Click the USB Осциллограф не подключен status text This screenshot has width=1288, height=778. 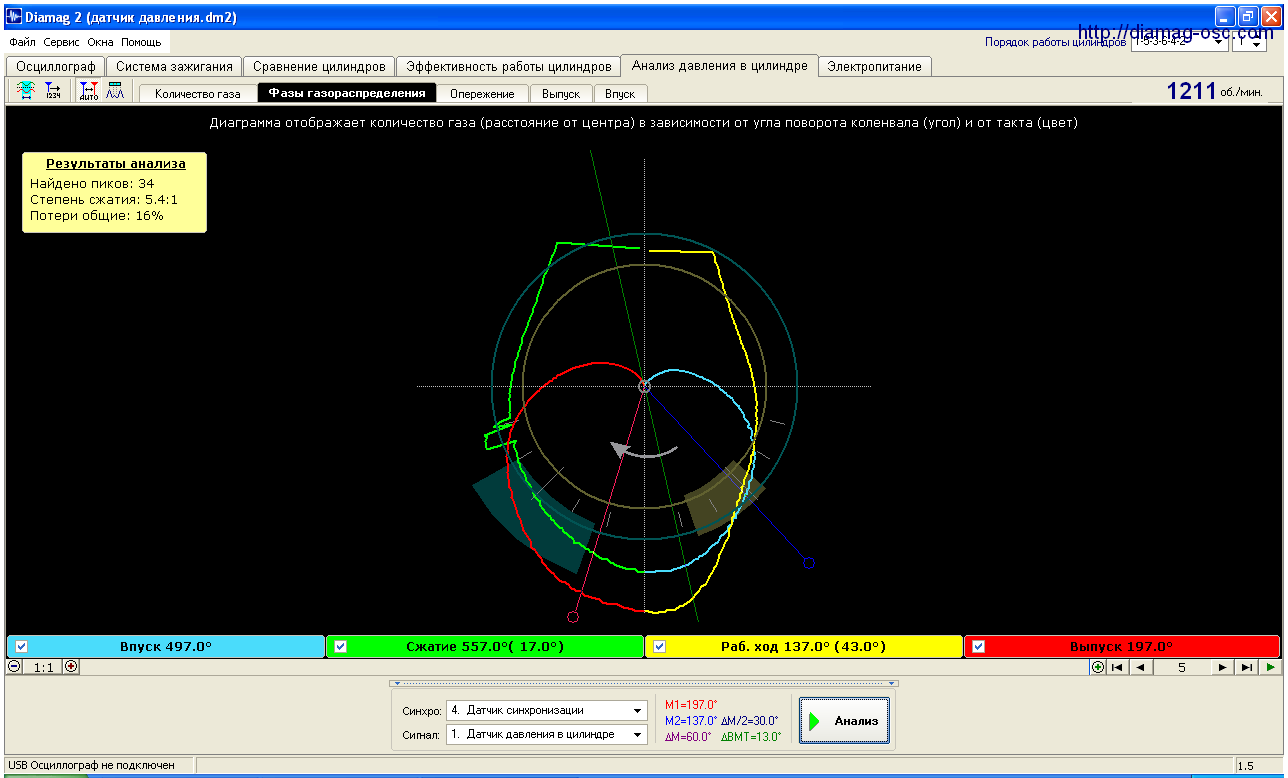91,765
